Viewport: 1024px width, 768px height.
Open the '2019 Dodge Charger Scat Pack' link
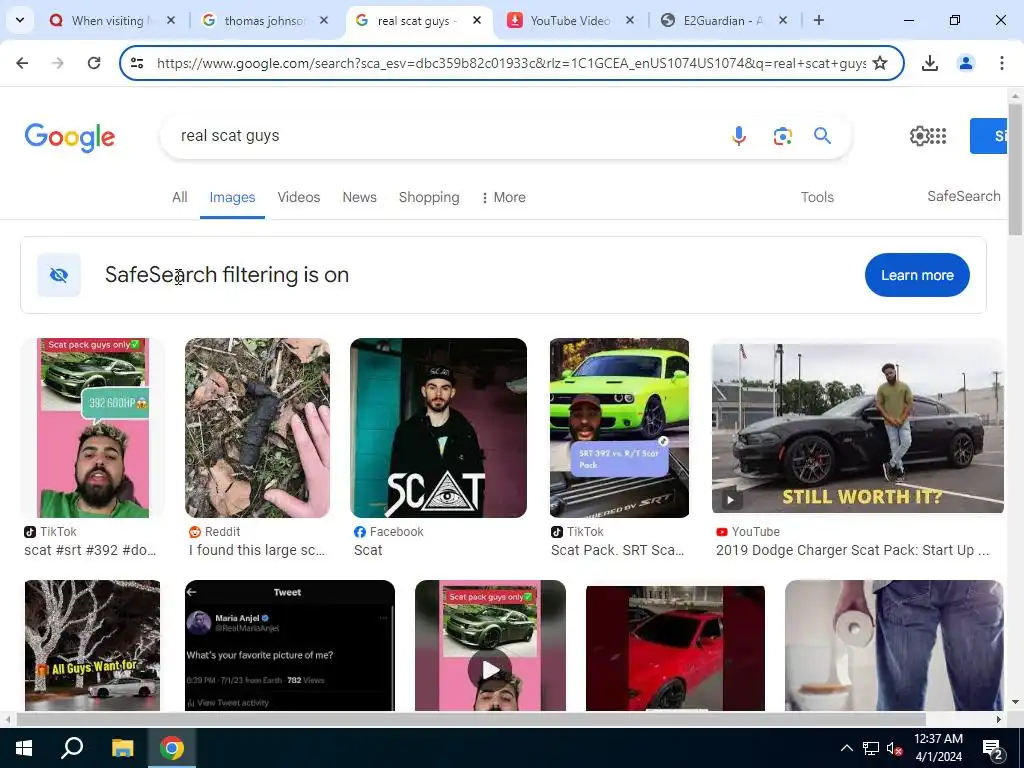tap(852, 550)
